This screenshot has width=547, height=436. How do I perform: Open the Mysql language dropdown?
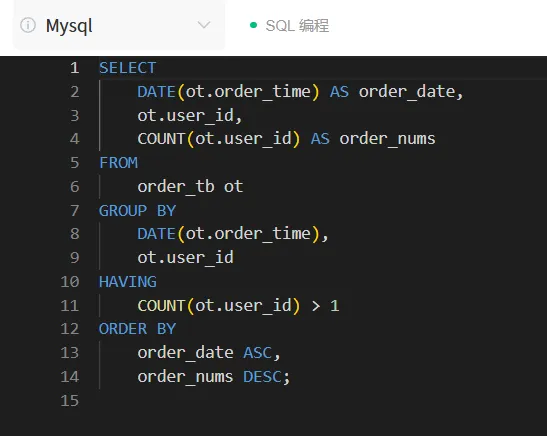pyautogui.click(x=119, y=25)
